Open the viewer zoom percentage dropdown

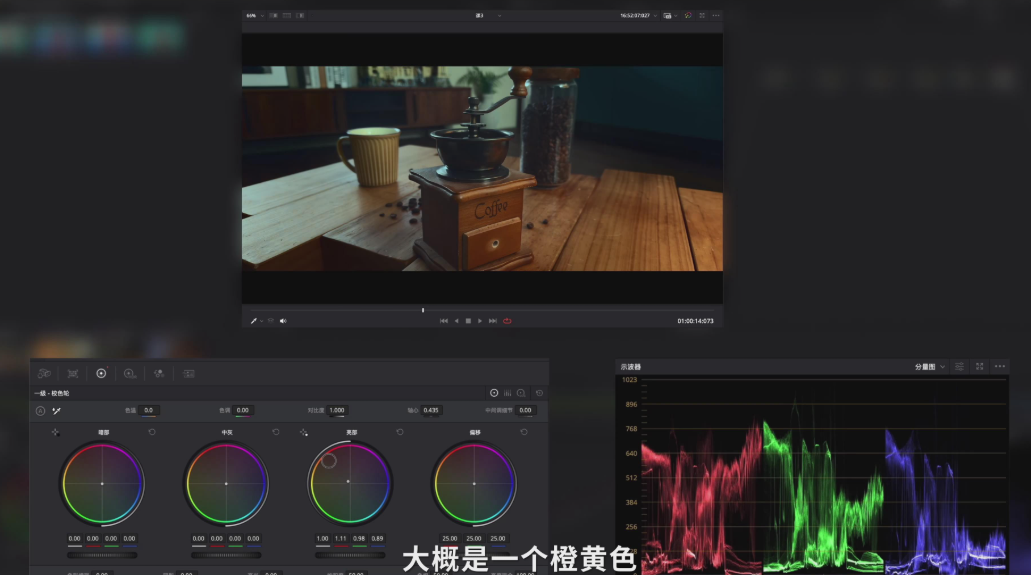coord(255,16)
